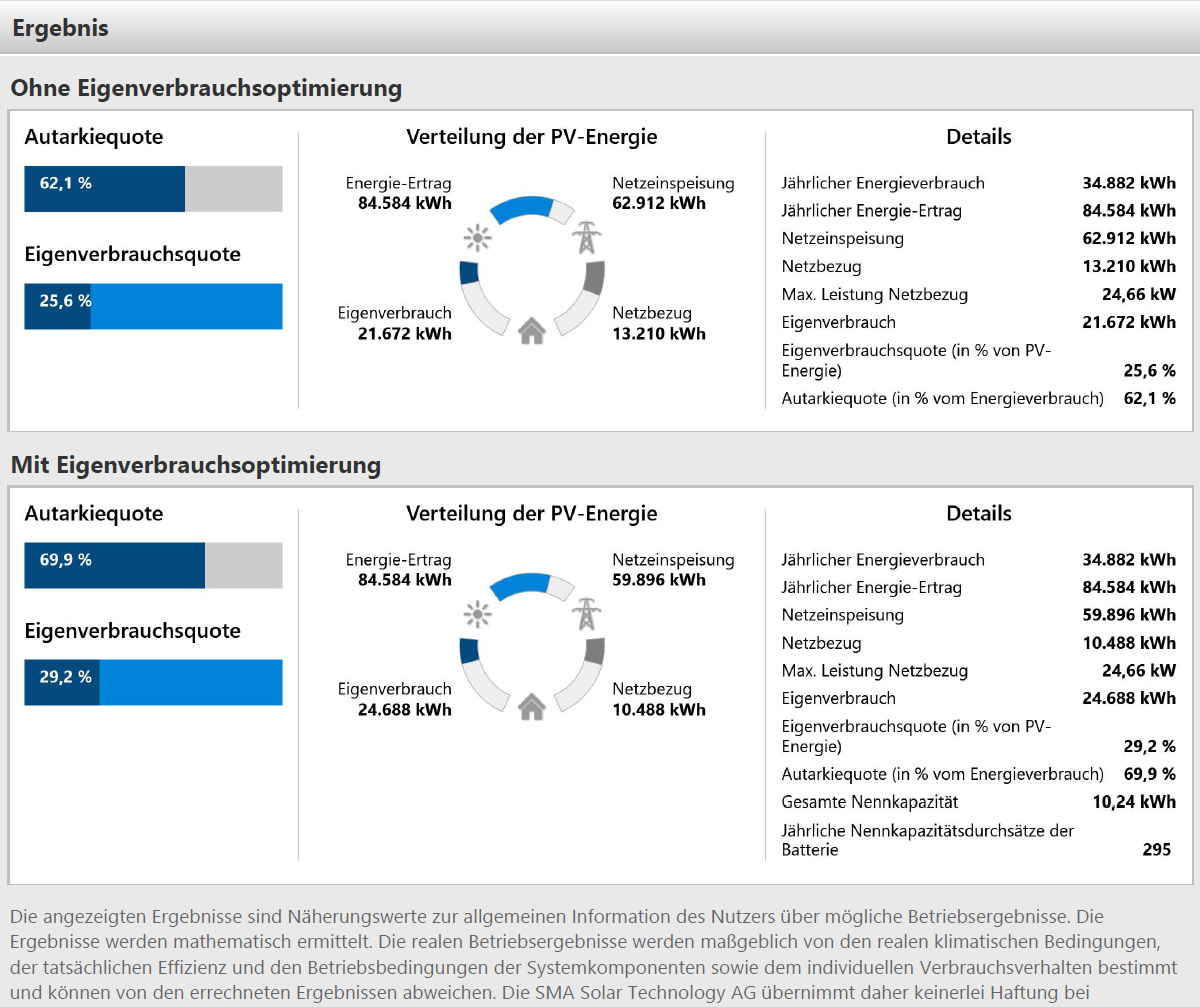
Task: Click the Netzbezug 10.488 kWh diagram label
Action: [659, 699]
